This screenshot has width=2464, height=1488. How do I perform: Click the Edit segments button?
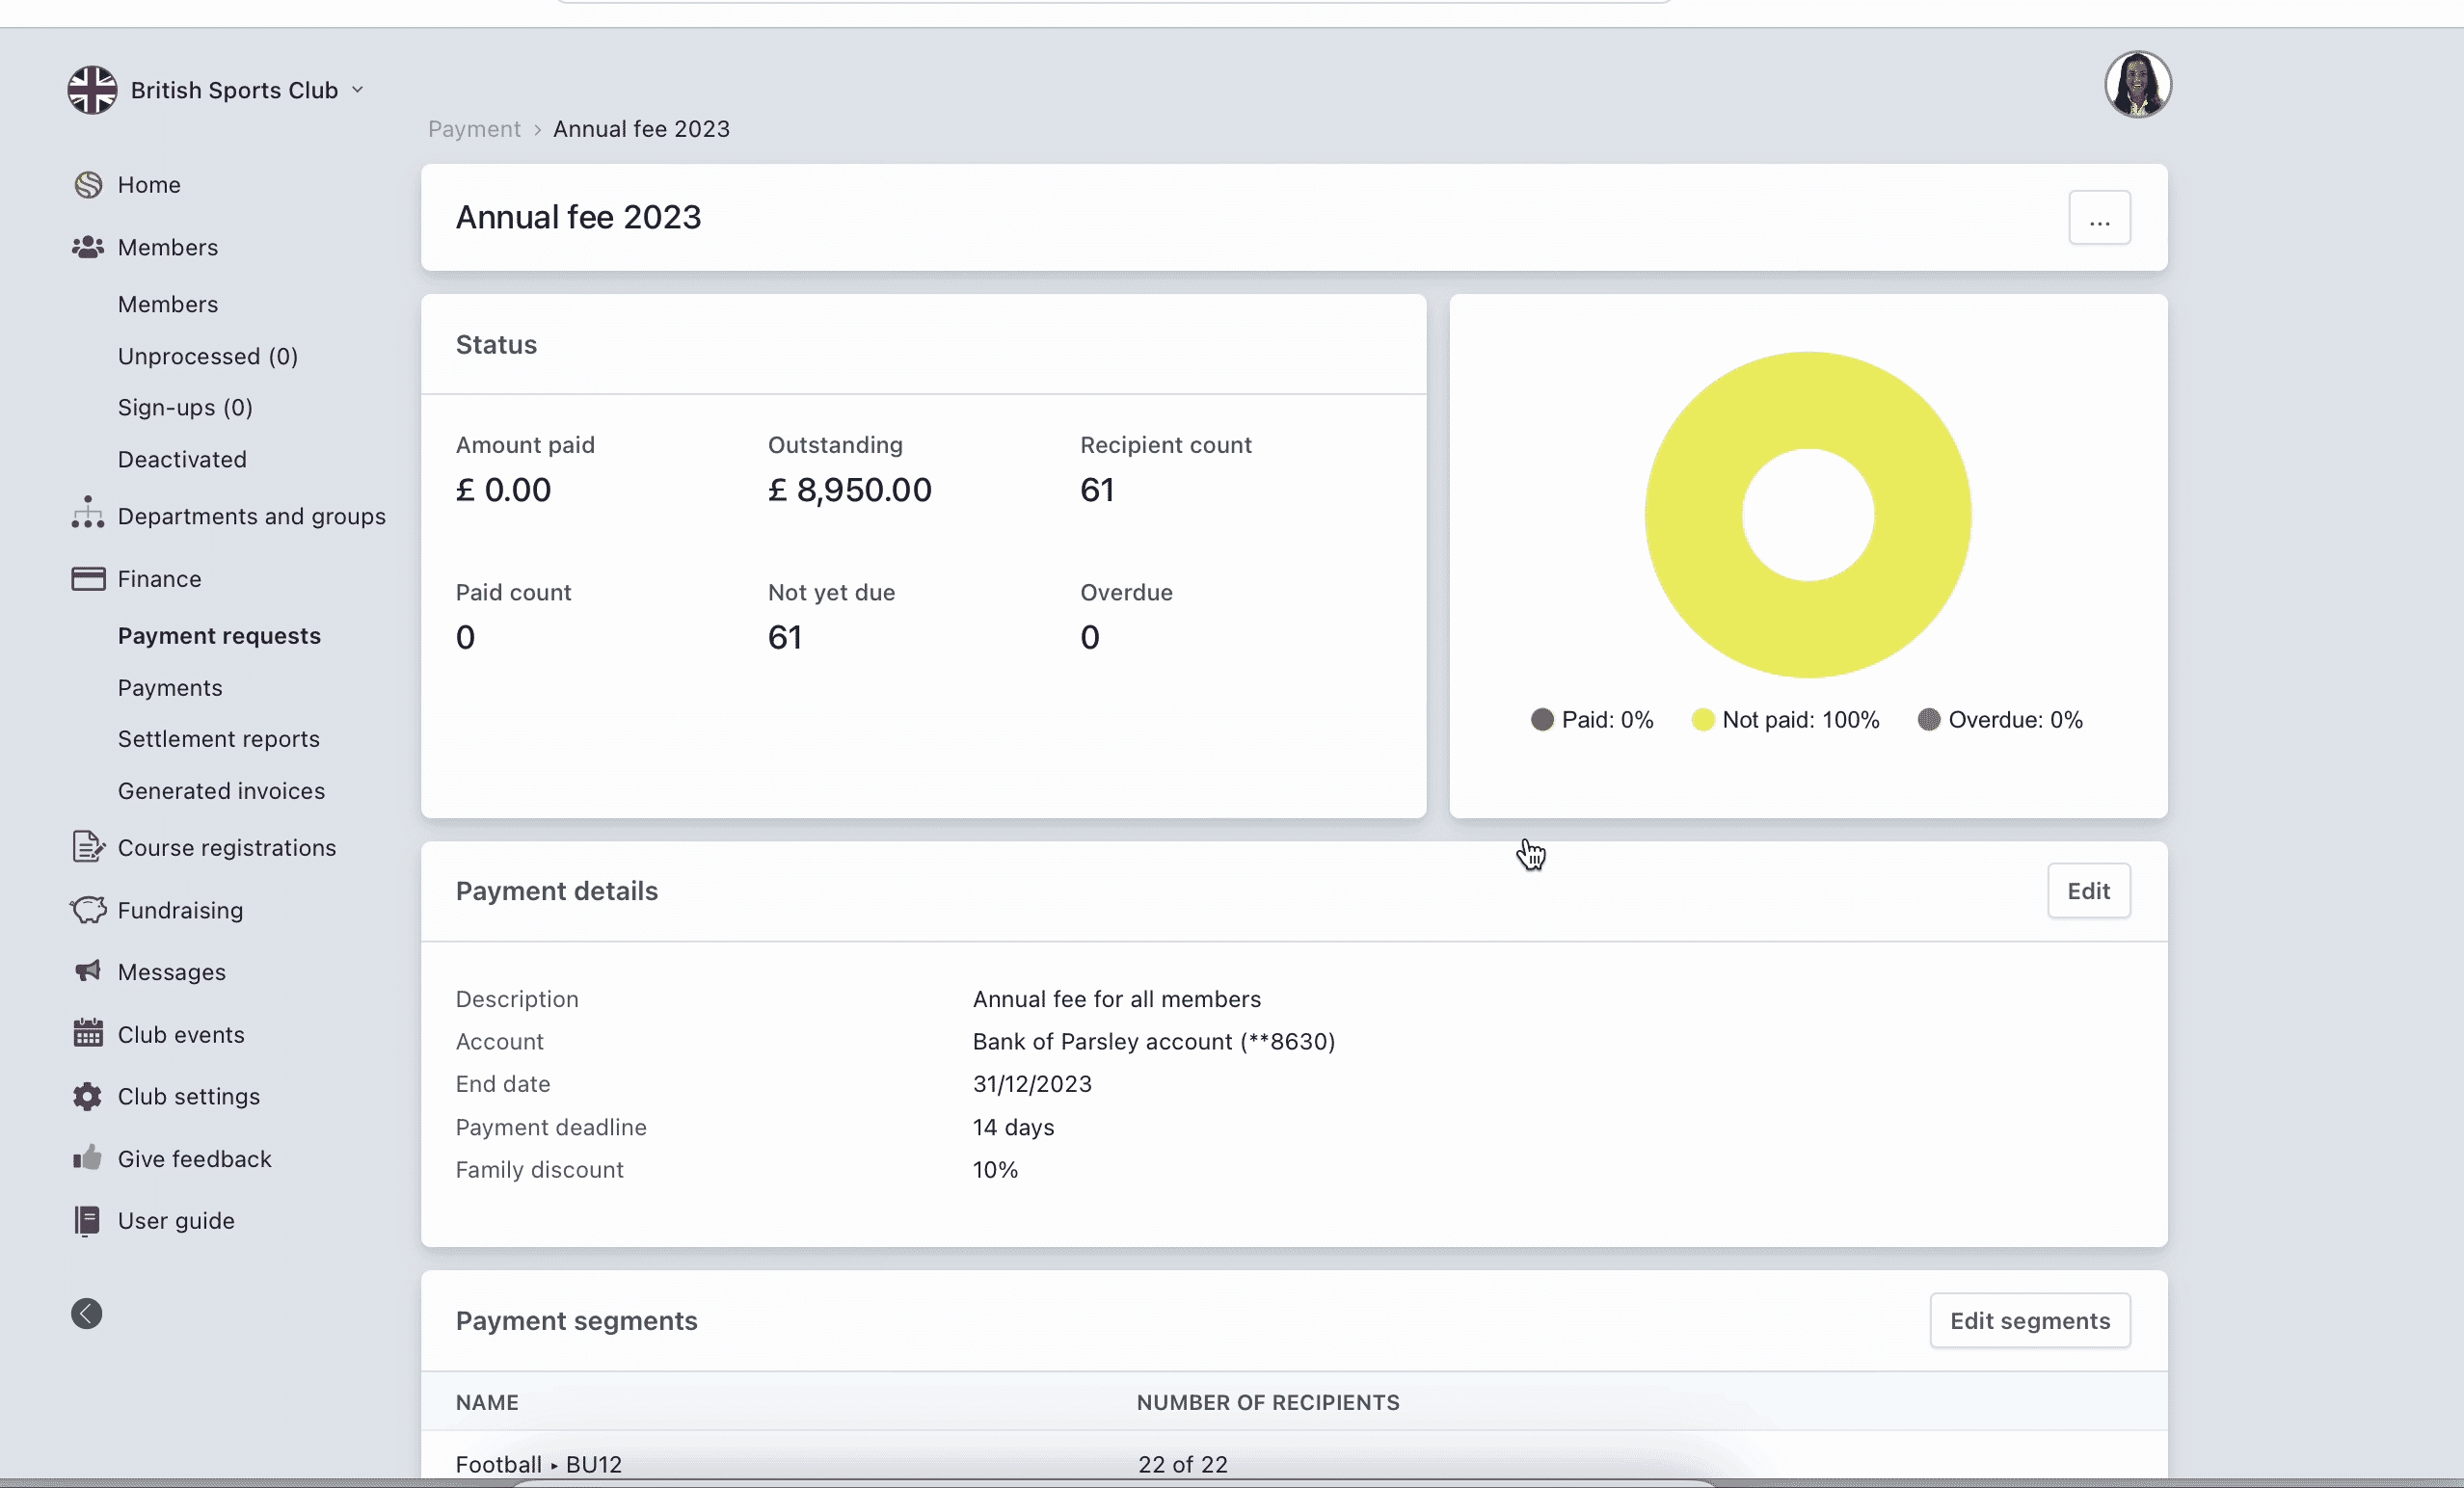click(x=2029, y=1320)
